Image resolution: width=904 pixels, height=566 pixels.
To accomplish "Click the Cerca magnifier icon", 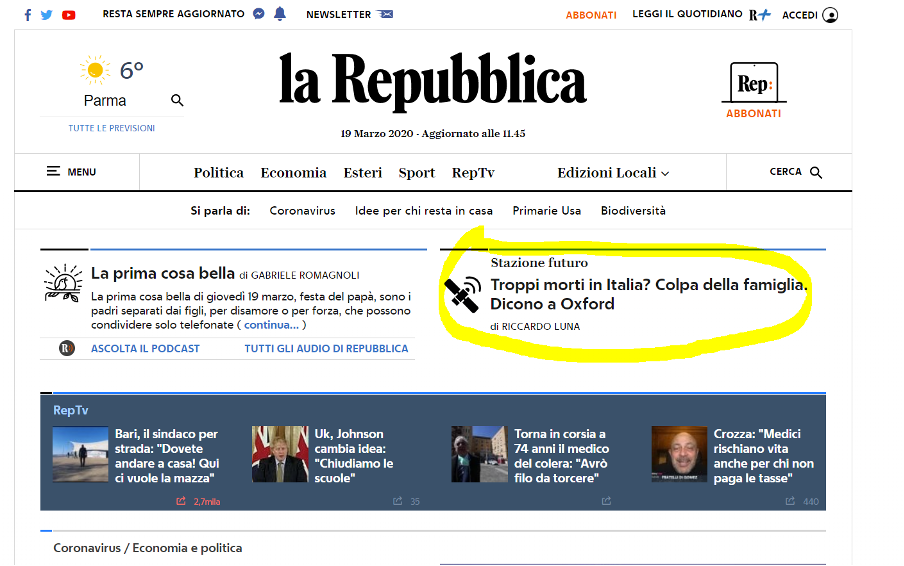I will pyautogui.click(x=816, y=172).
